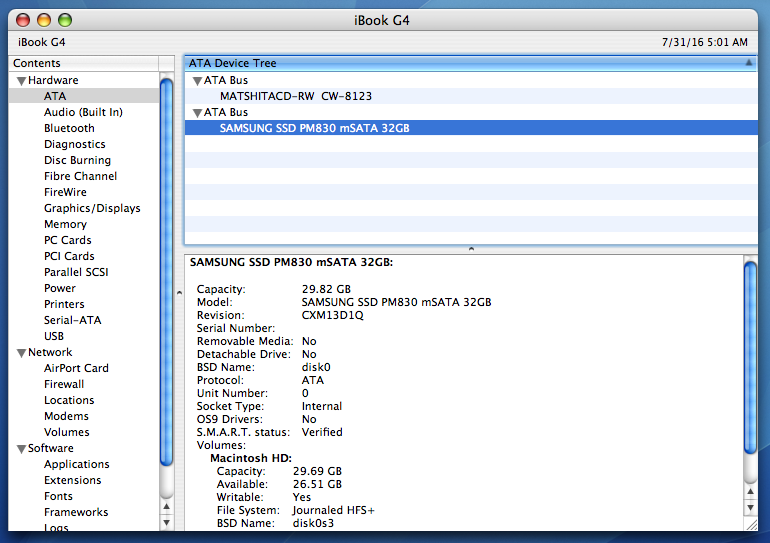Image resolution: width=770 pixels, height=543 pixels.
Task: Select Frameworks under Software
Action: click(76, 512)
